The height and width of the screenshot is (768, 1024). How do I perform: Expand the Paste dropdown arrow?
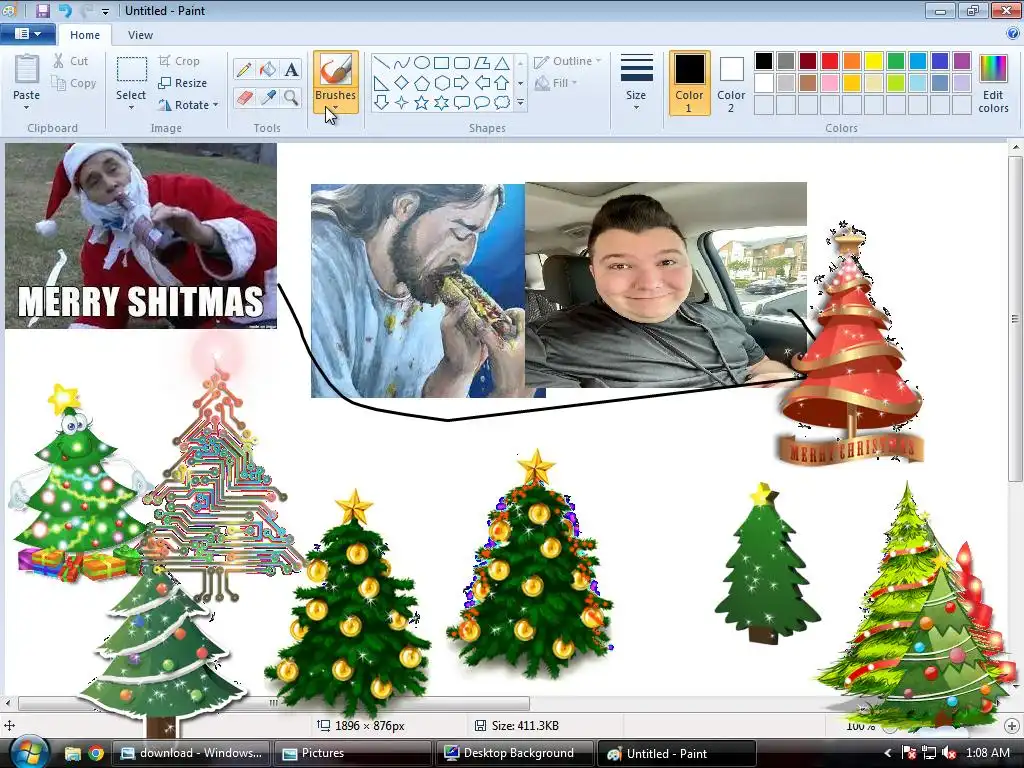pos(26,107)
